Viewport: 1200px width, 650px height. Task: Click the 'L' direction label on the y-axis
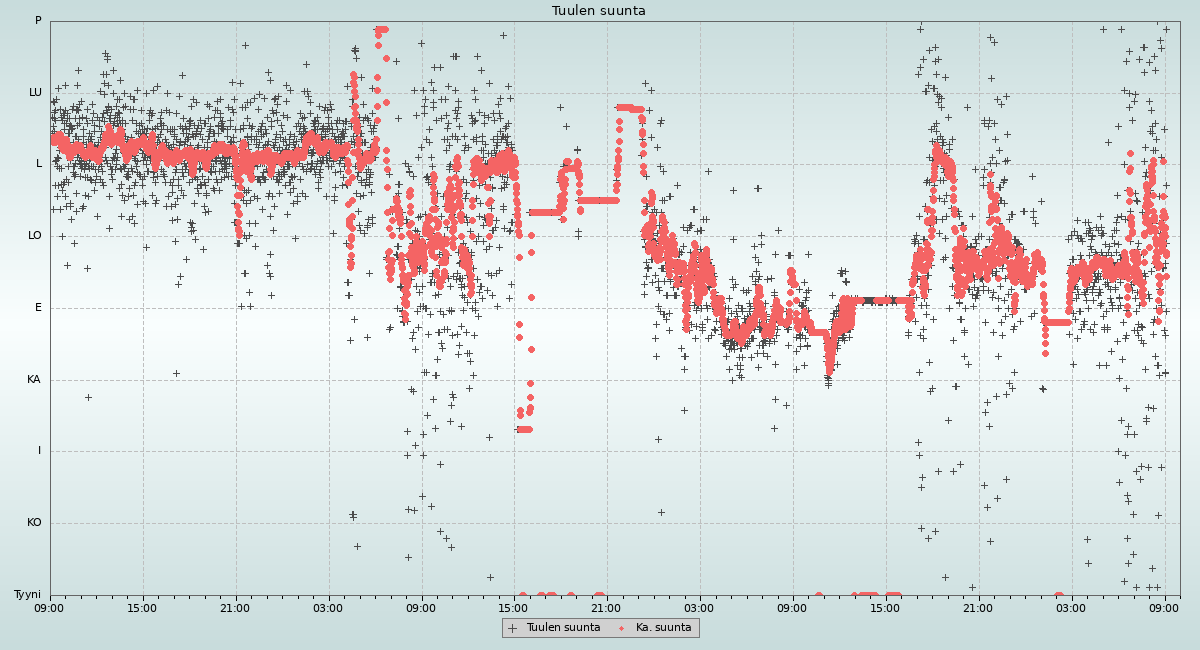pyautogui.click(x=39, y=164)
